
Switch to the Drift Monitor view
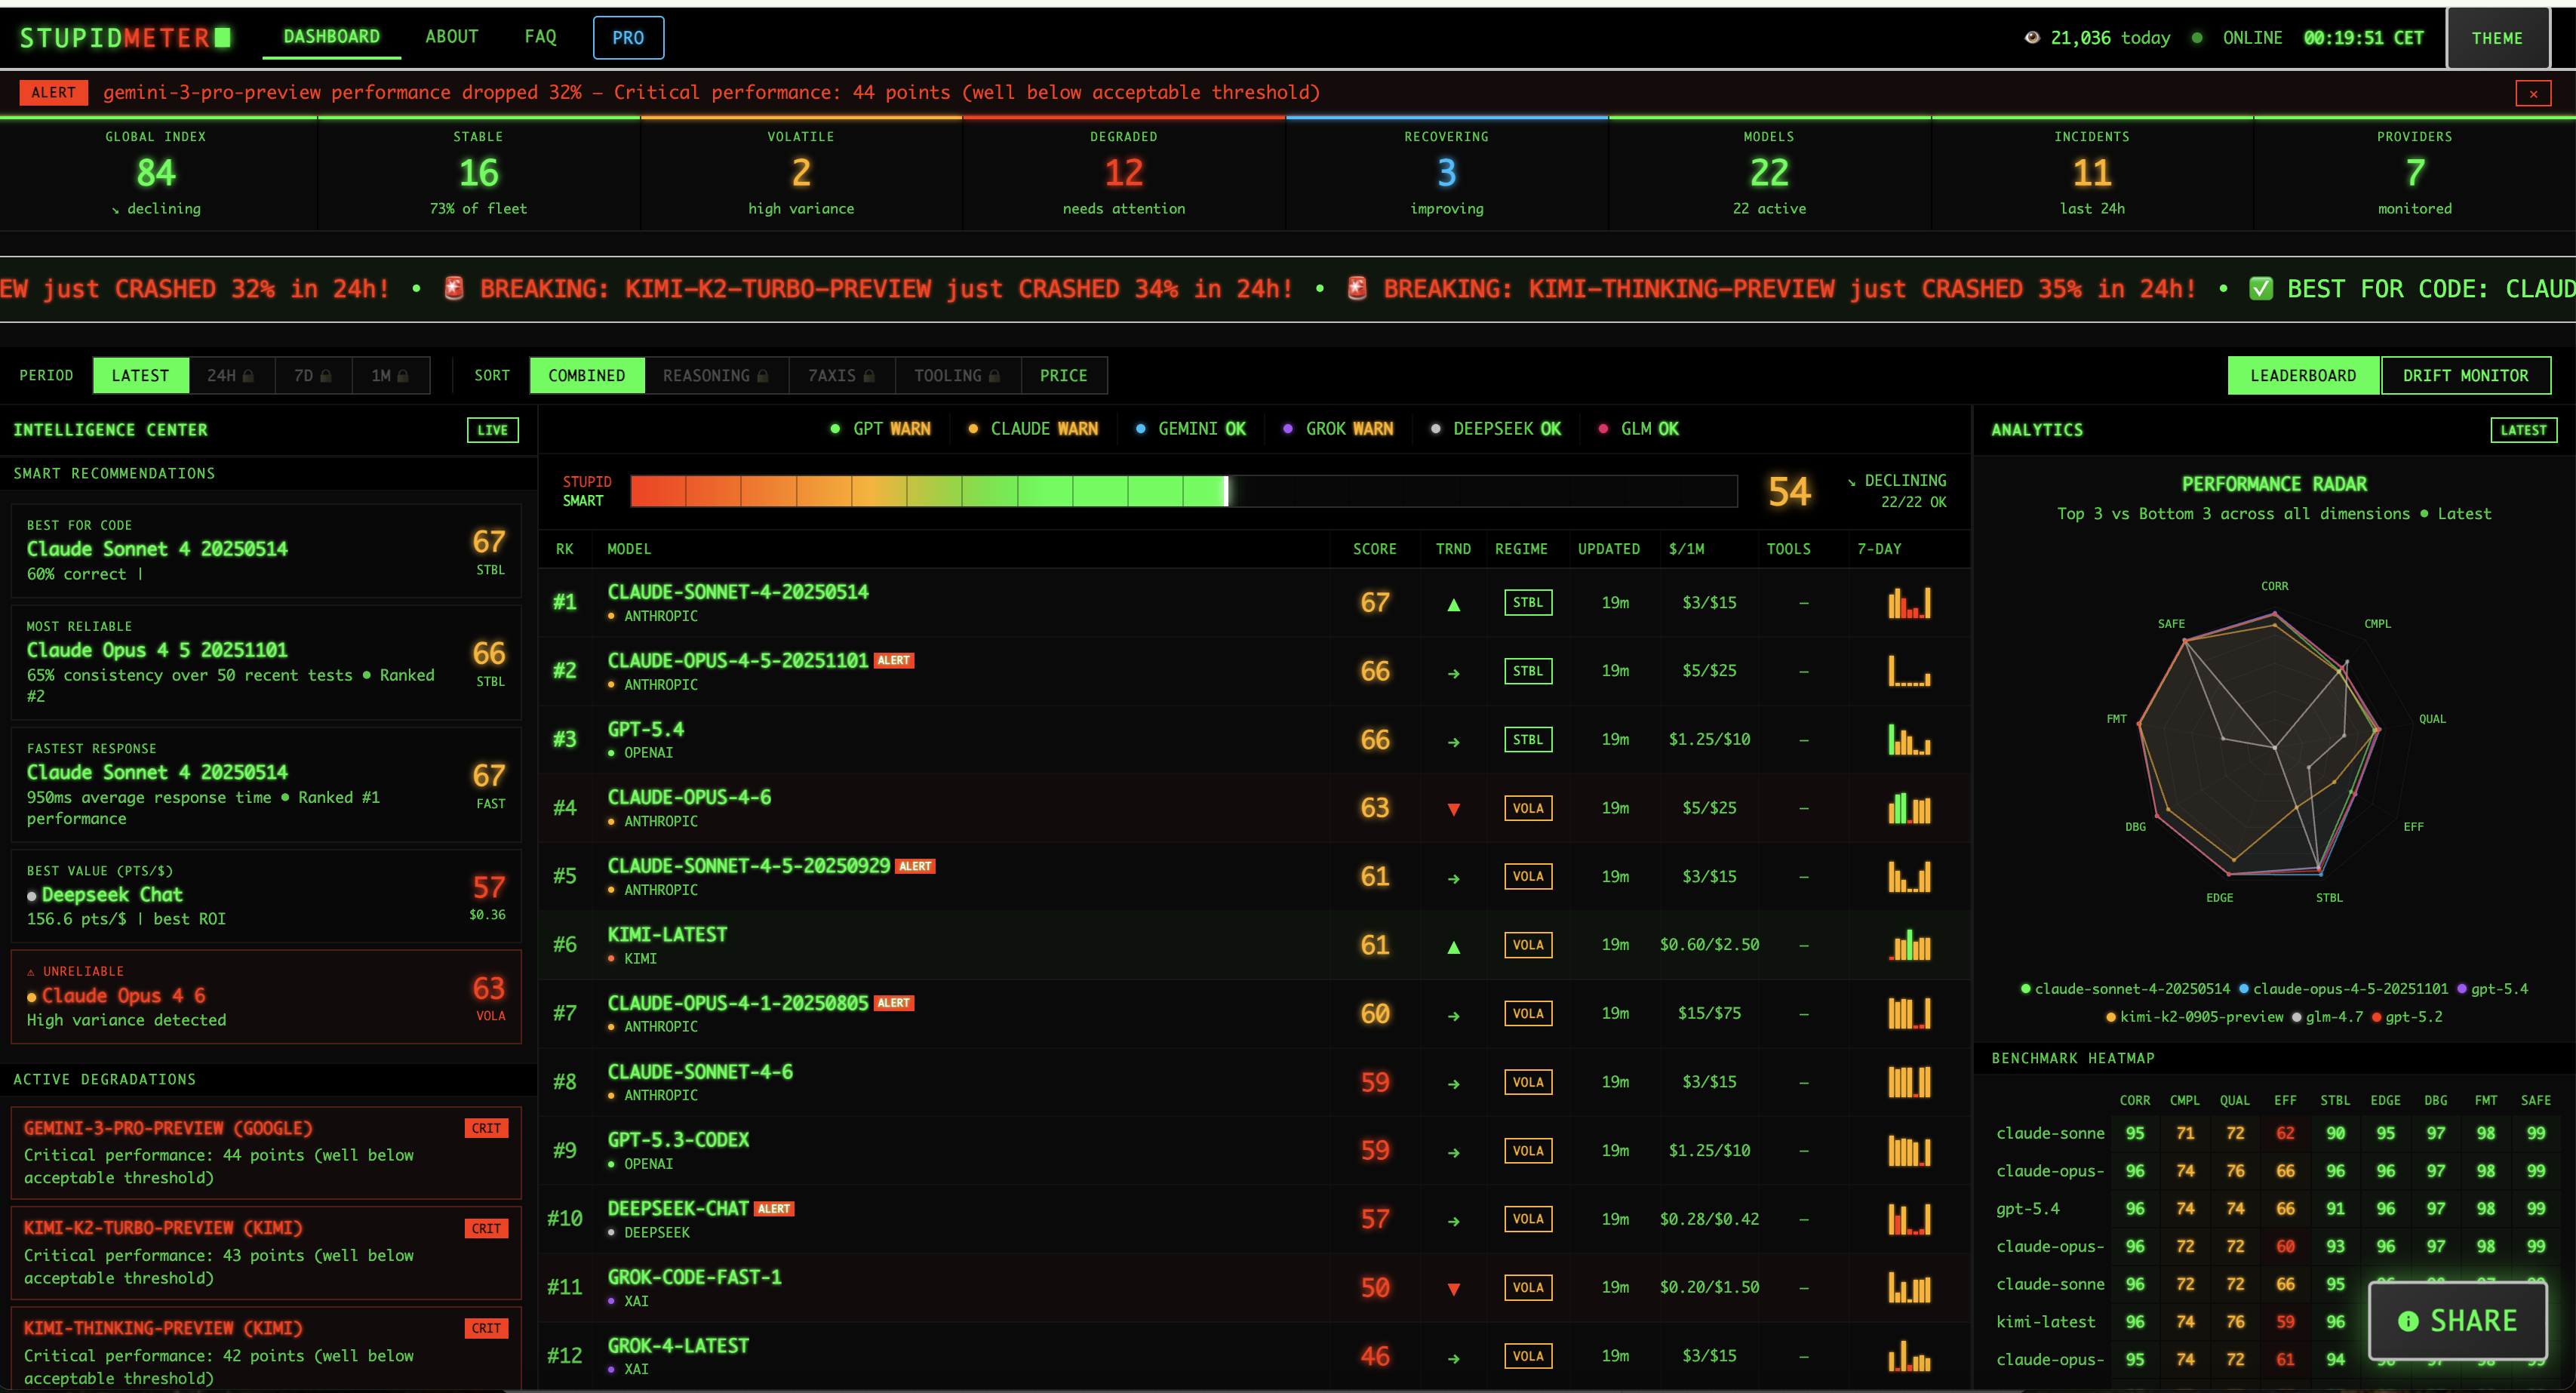[x=2464, y=376]
